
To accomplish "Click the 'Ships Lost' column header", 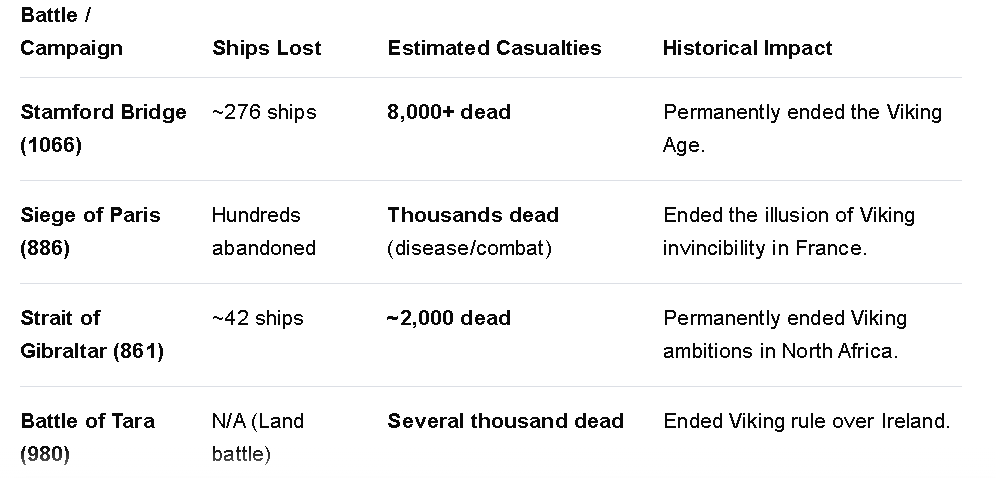I will [x=267, y=48].
